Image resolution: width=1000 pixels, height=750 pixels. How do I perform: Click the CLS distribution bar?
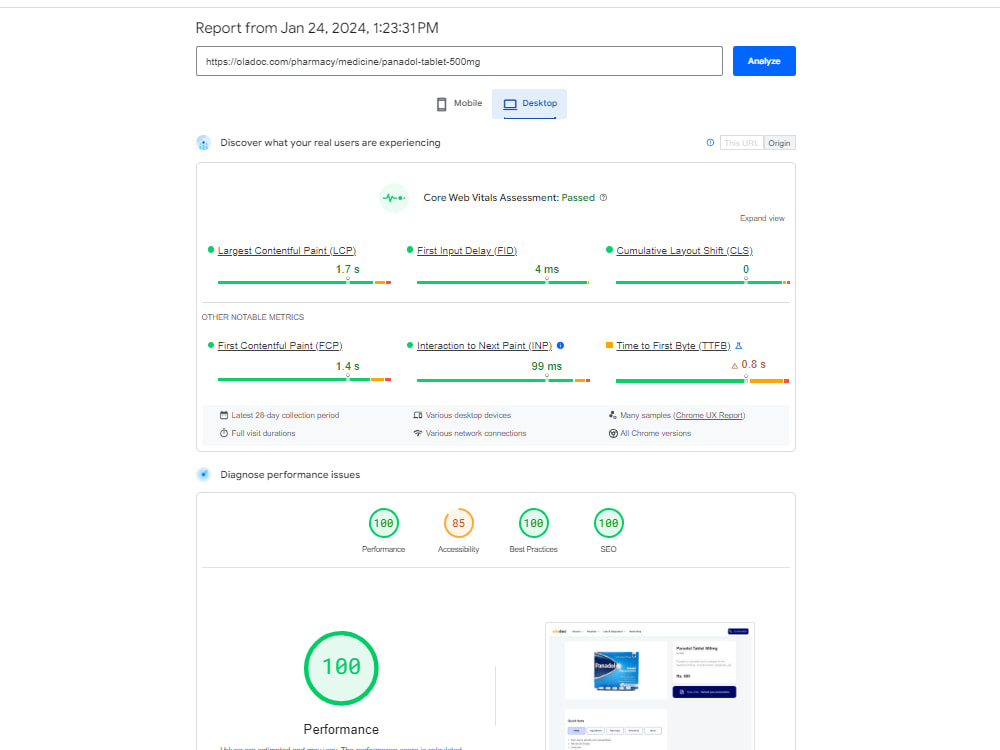703,282
